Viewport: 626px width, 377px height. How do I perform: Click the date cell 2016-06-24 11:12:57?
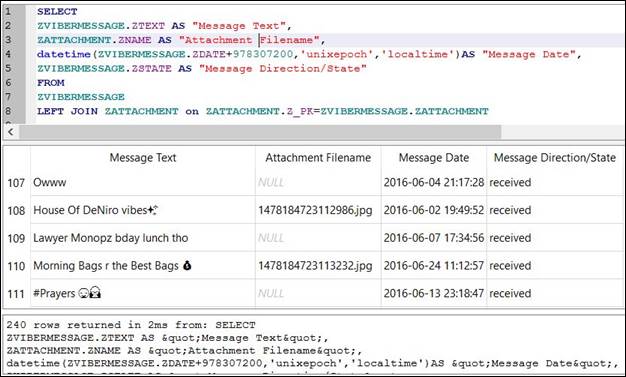click(x=434, y=266)
